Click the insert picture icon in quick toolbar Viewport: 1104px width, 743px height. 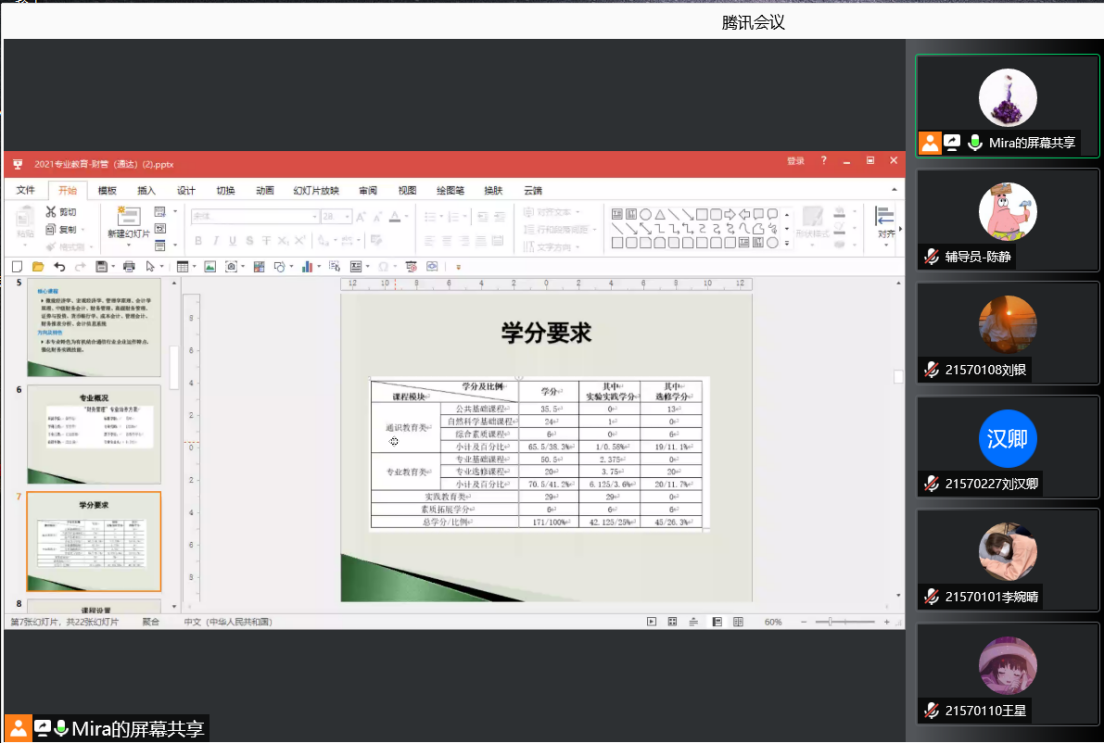(210, 266)
